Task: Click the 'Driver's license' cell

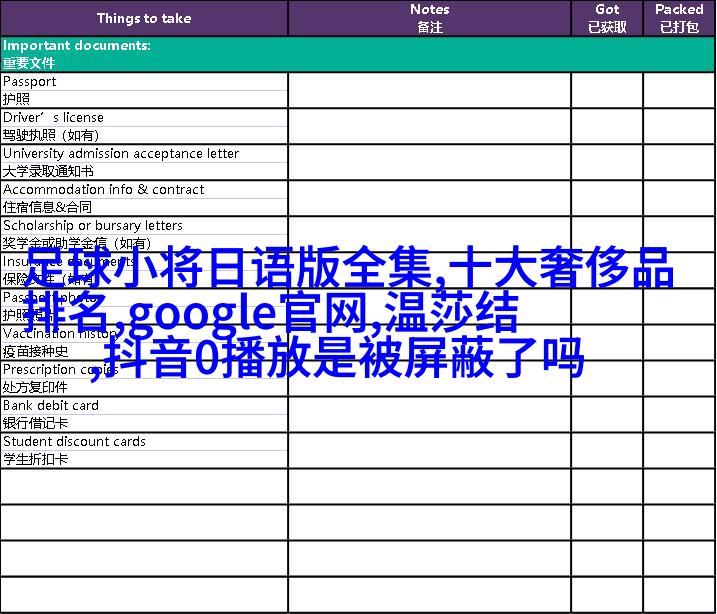Action: 144,117
